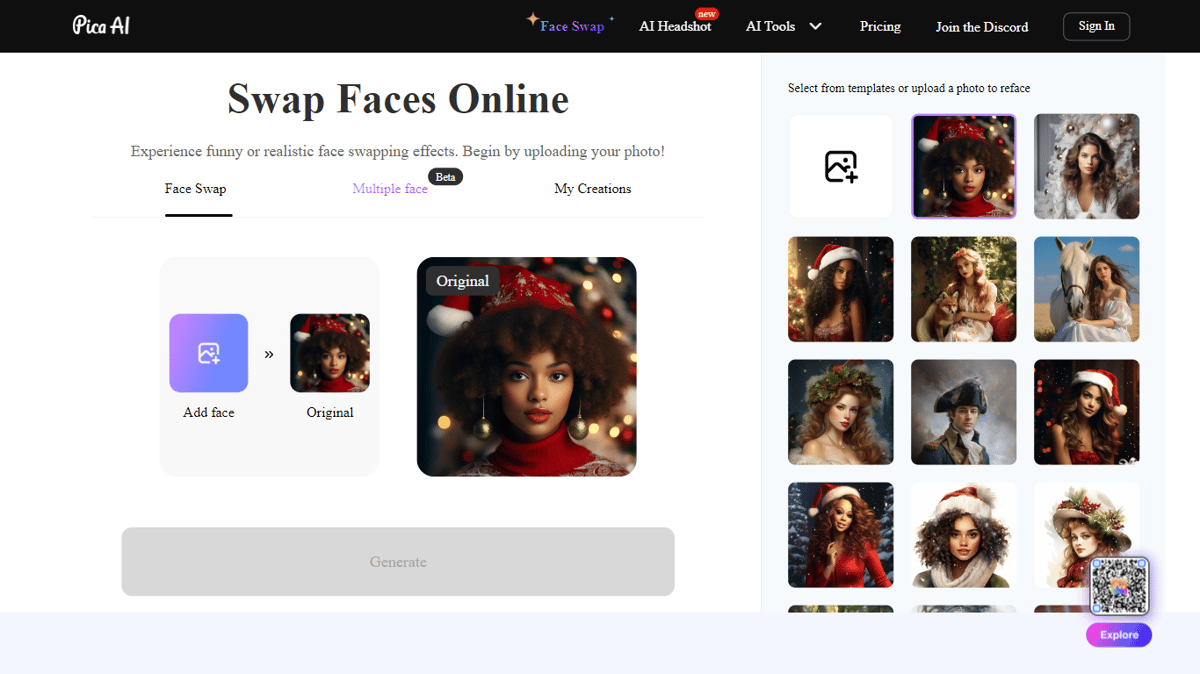Click the greyed-out Generate button
1200x674 pixels.
398,562
